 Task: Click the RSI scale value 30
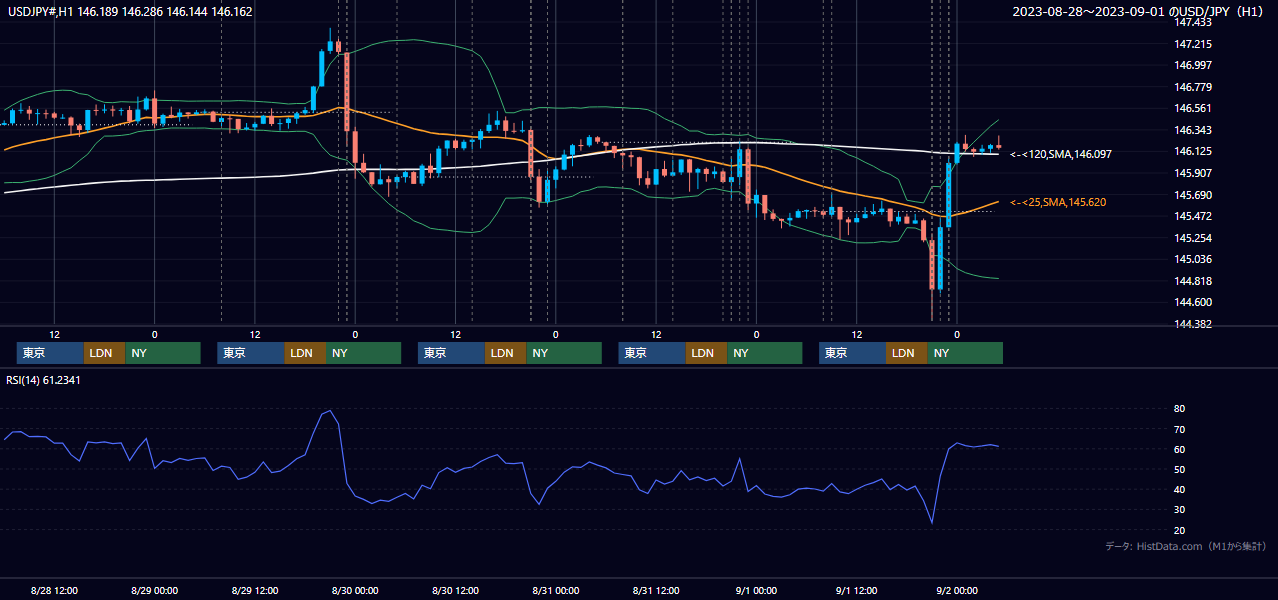[x=1180, y=510]
